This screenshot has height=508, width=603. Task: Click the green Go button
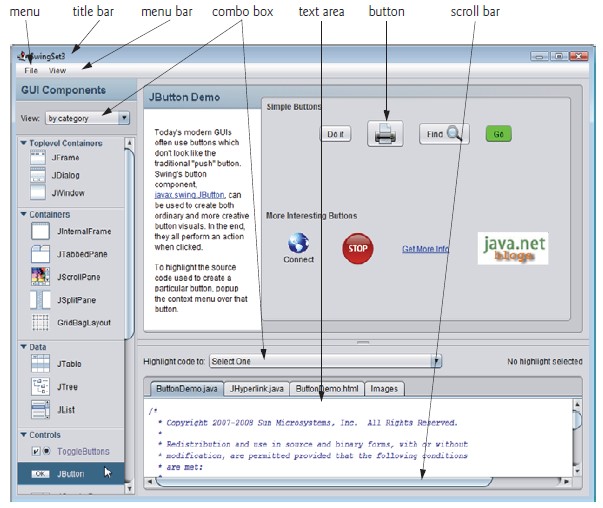(498, 133)
